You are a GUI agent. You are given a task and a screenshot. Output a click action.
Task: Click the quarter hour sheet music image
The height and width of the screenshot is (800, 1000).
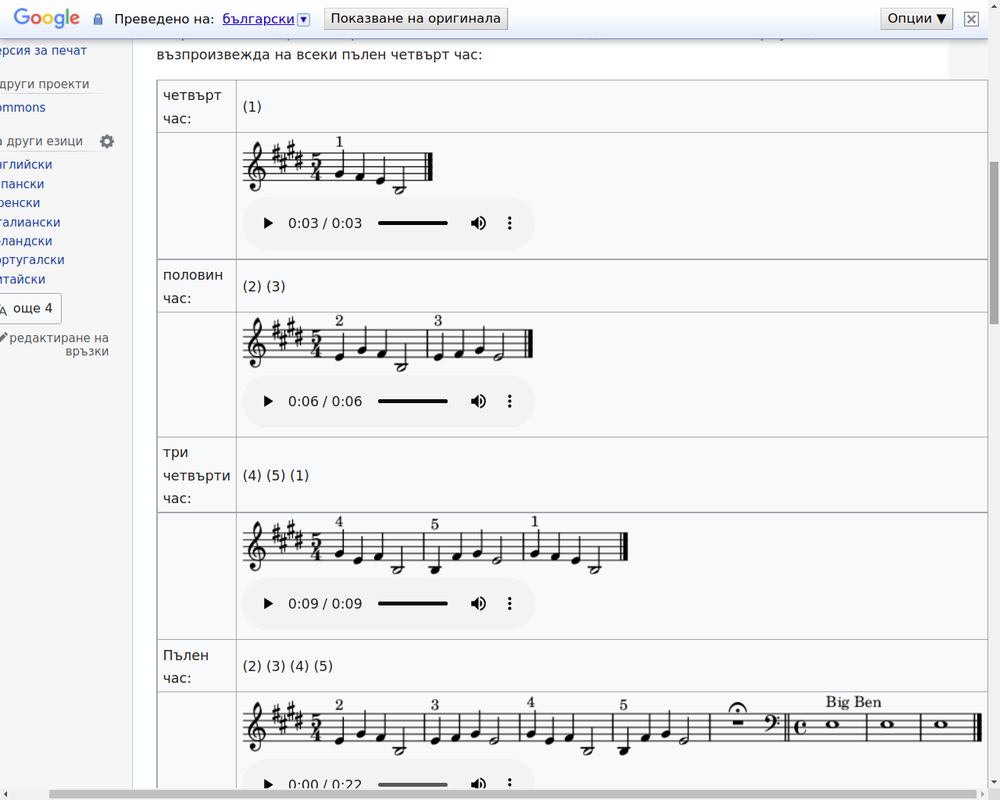click(x=338, y=165)
